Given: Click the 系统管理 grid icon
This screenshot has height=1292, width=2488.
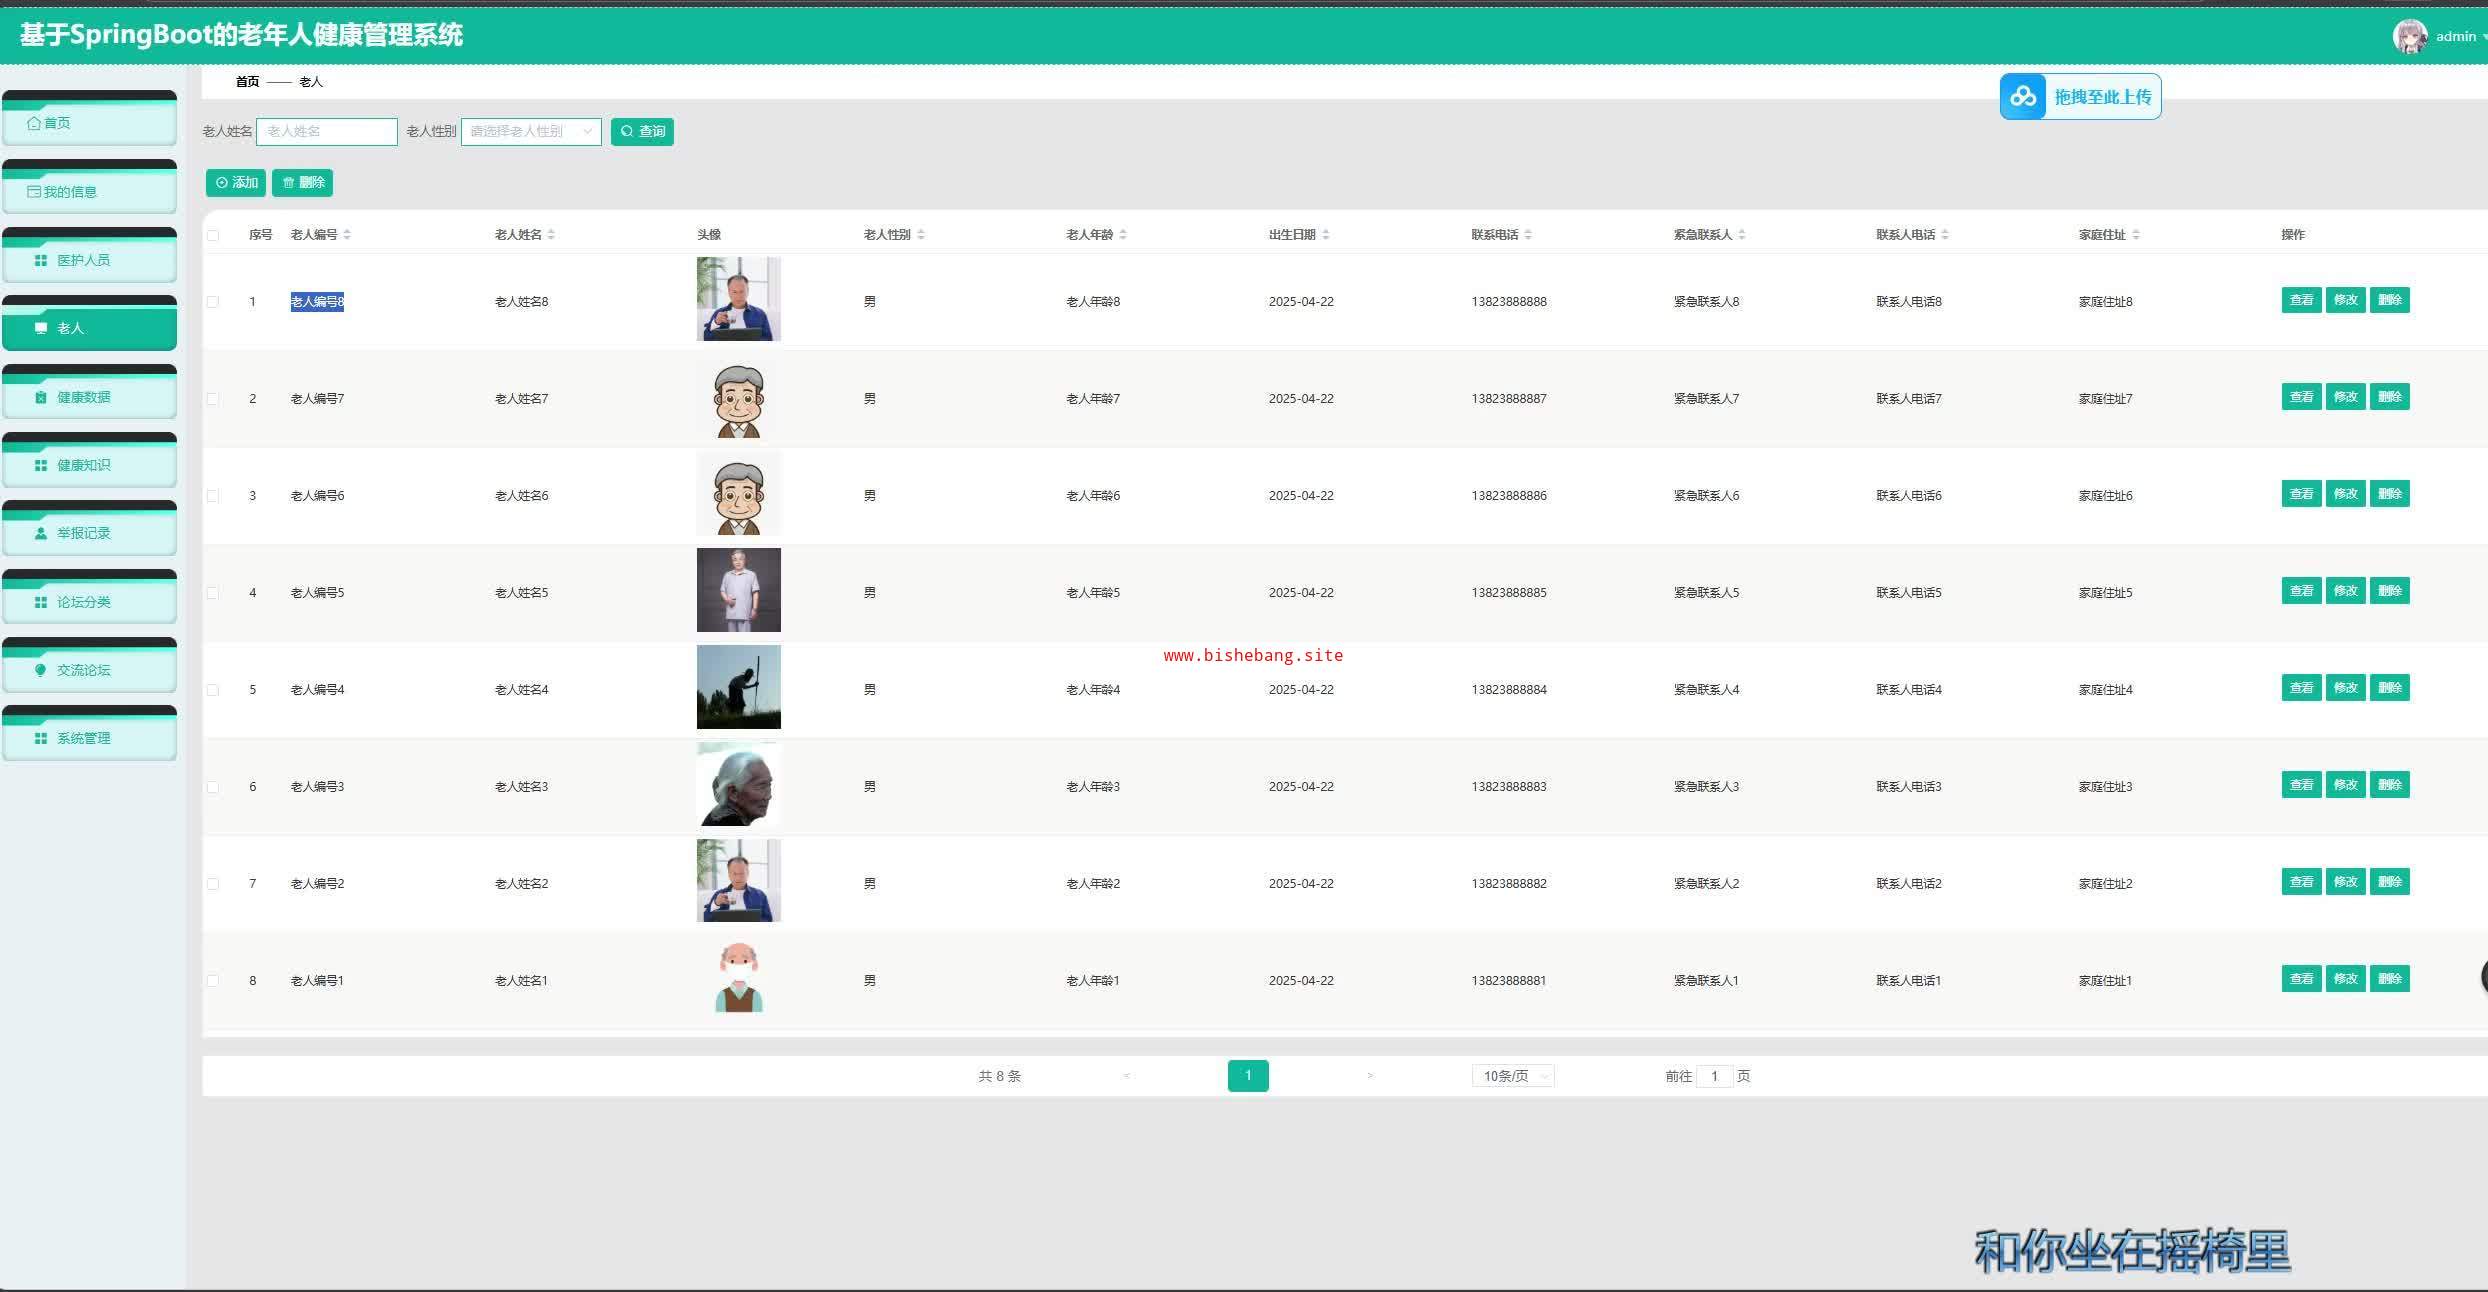Looking at the screenshot, I should point(41,738).
